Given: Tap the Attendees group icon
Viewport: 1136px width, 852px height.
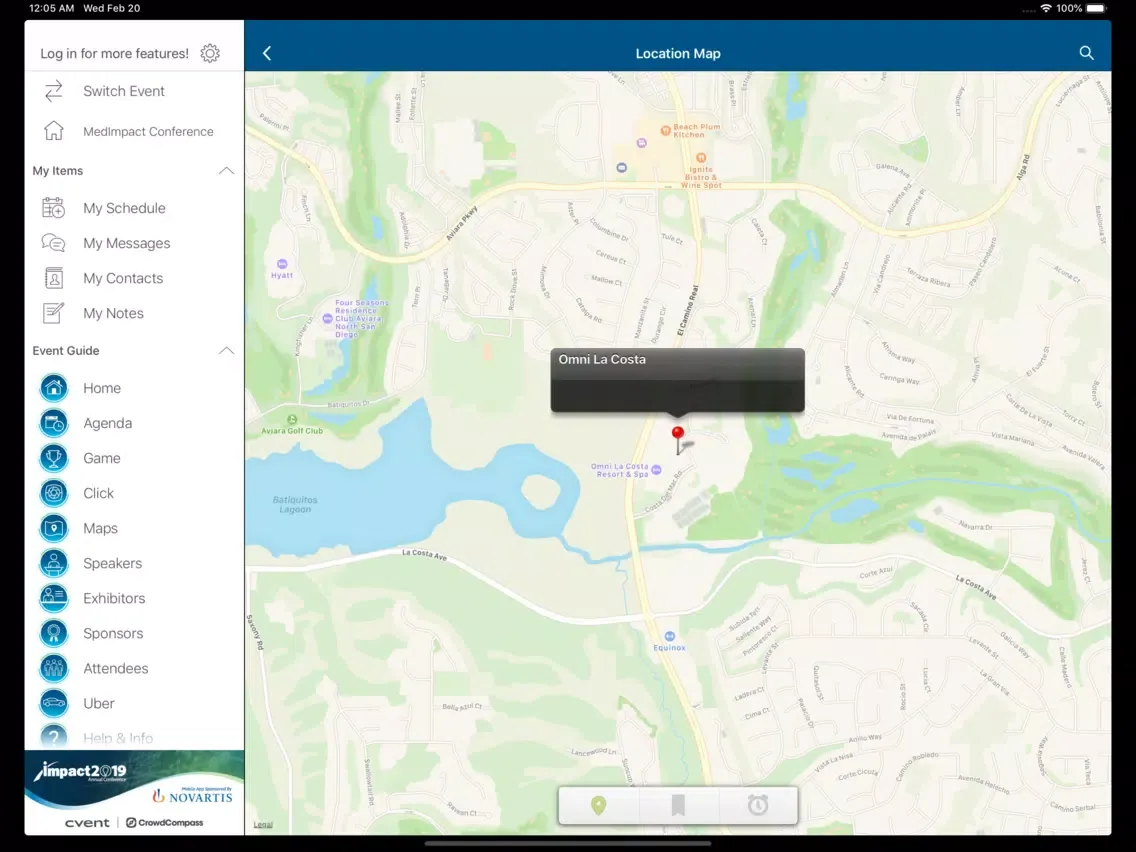Looking at the screenshot, I should [x=54, y=668].
